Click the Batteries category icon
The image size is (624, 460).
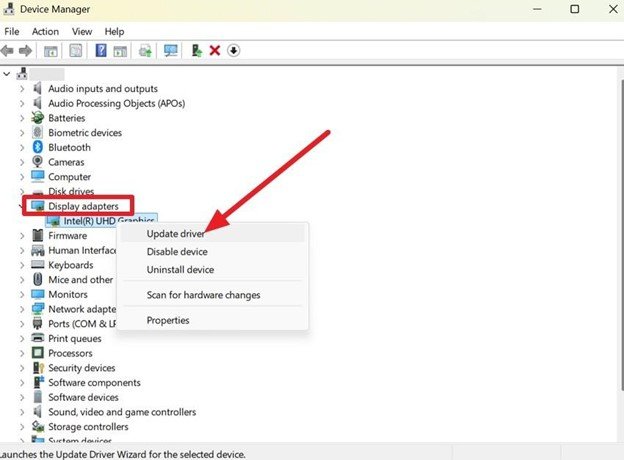click(x=37, y=118)
